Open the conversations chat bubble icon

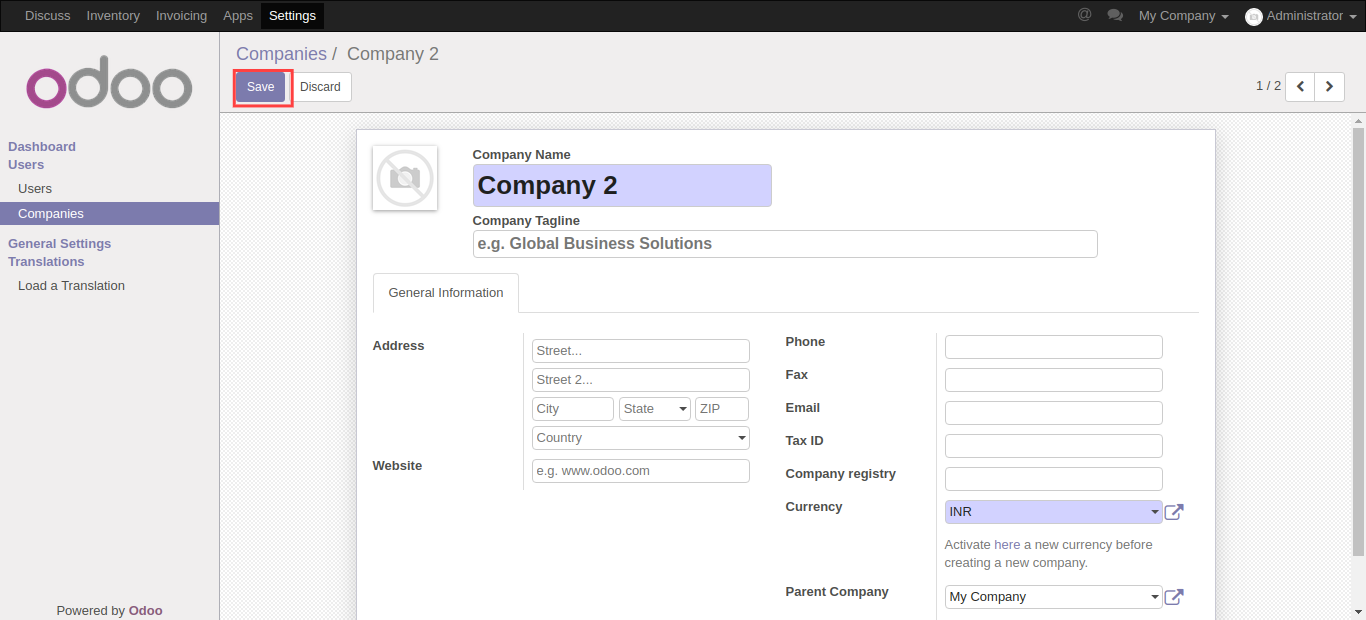click(x=1115, y=16)
